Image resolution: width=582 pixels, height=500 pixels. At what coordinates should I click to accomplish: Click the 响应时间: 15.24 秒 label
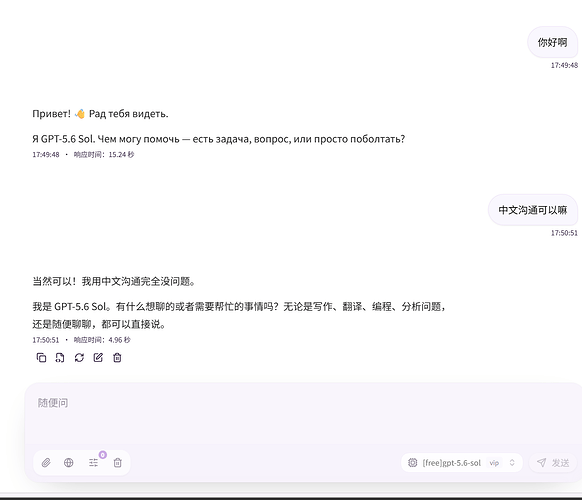[x=104, y=154]
